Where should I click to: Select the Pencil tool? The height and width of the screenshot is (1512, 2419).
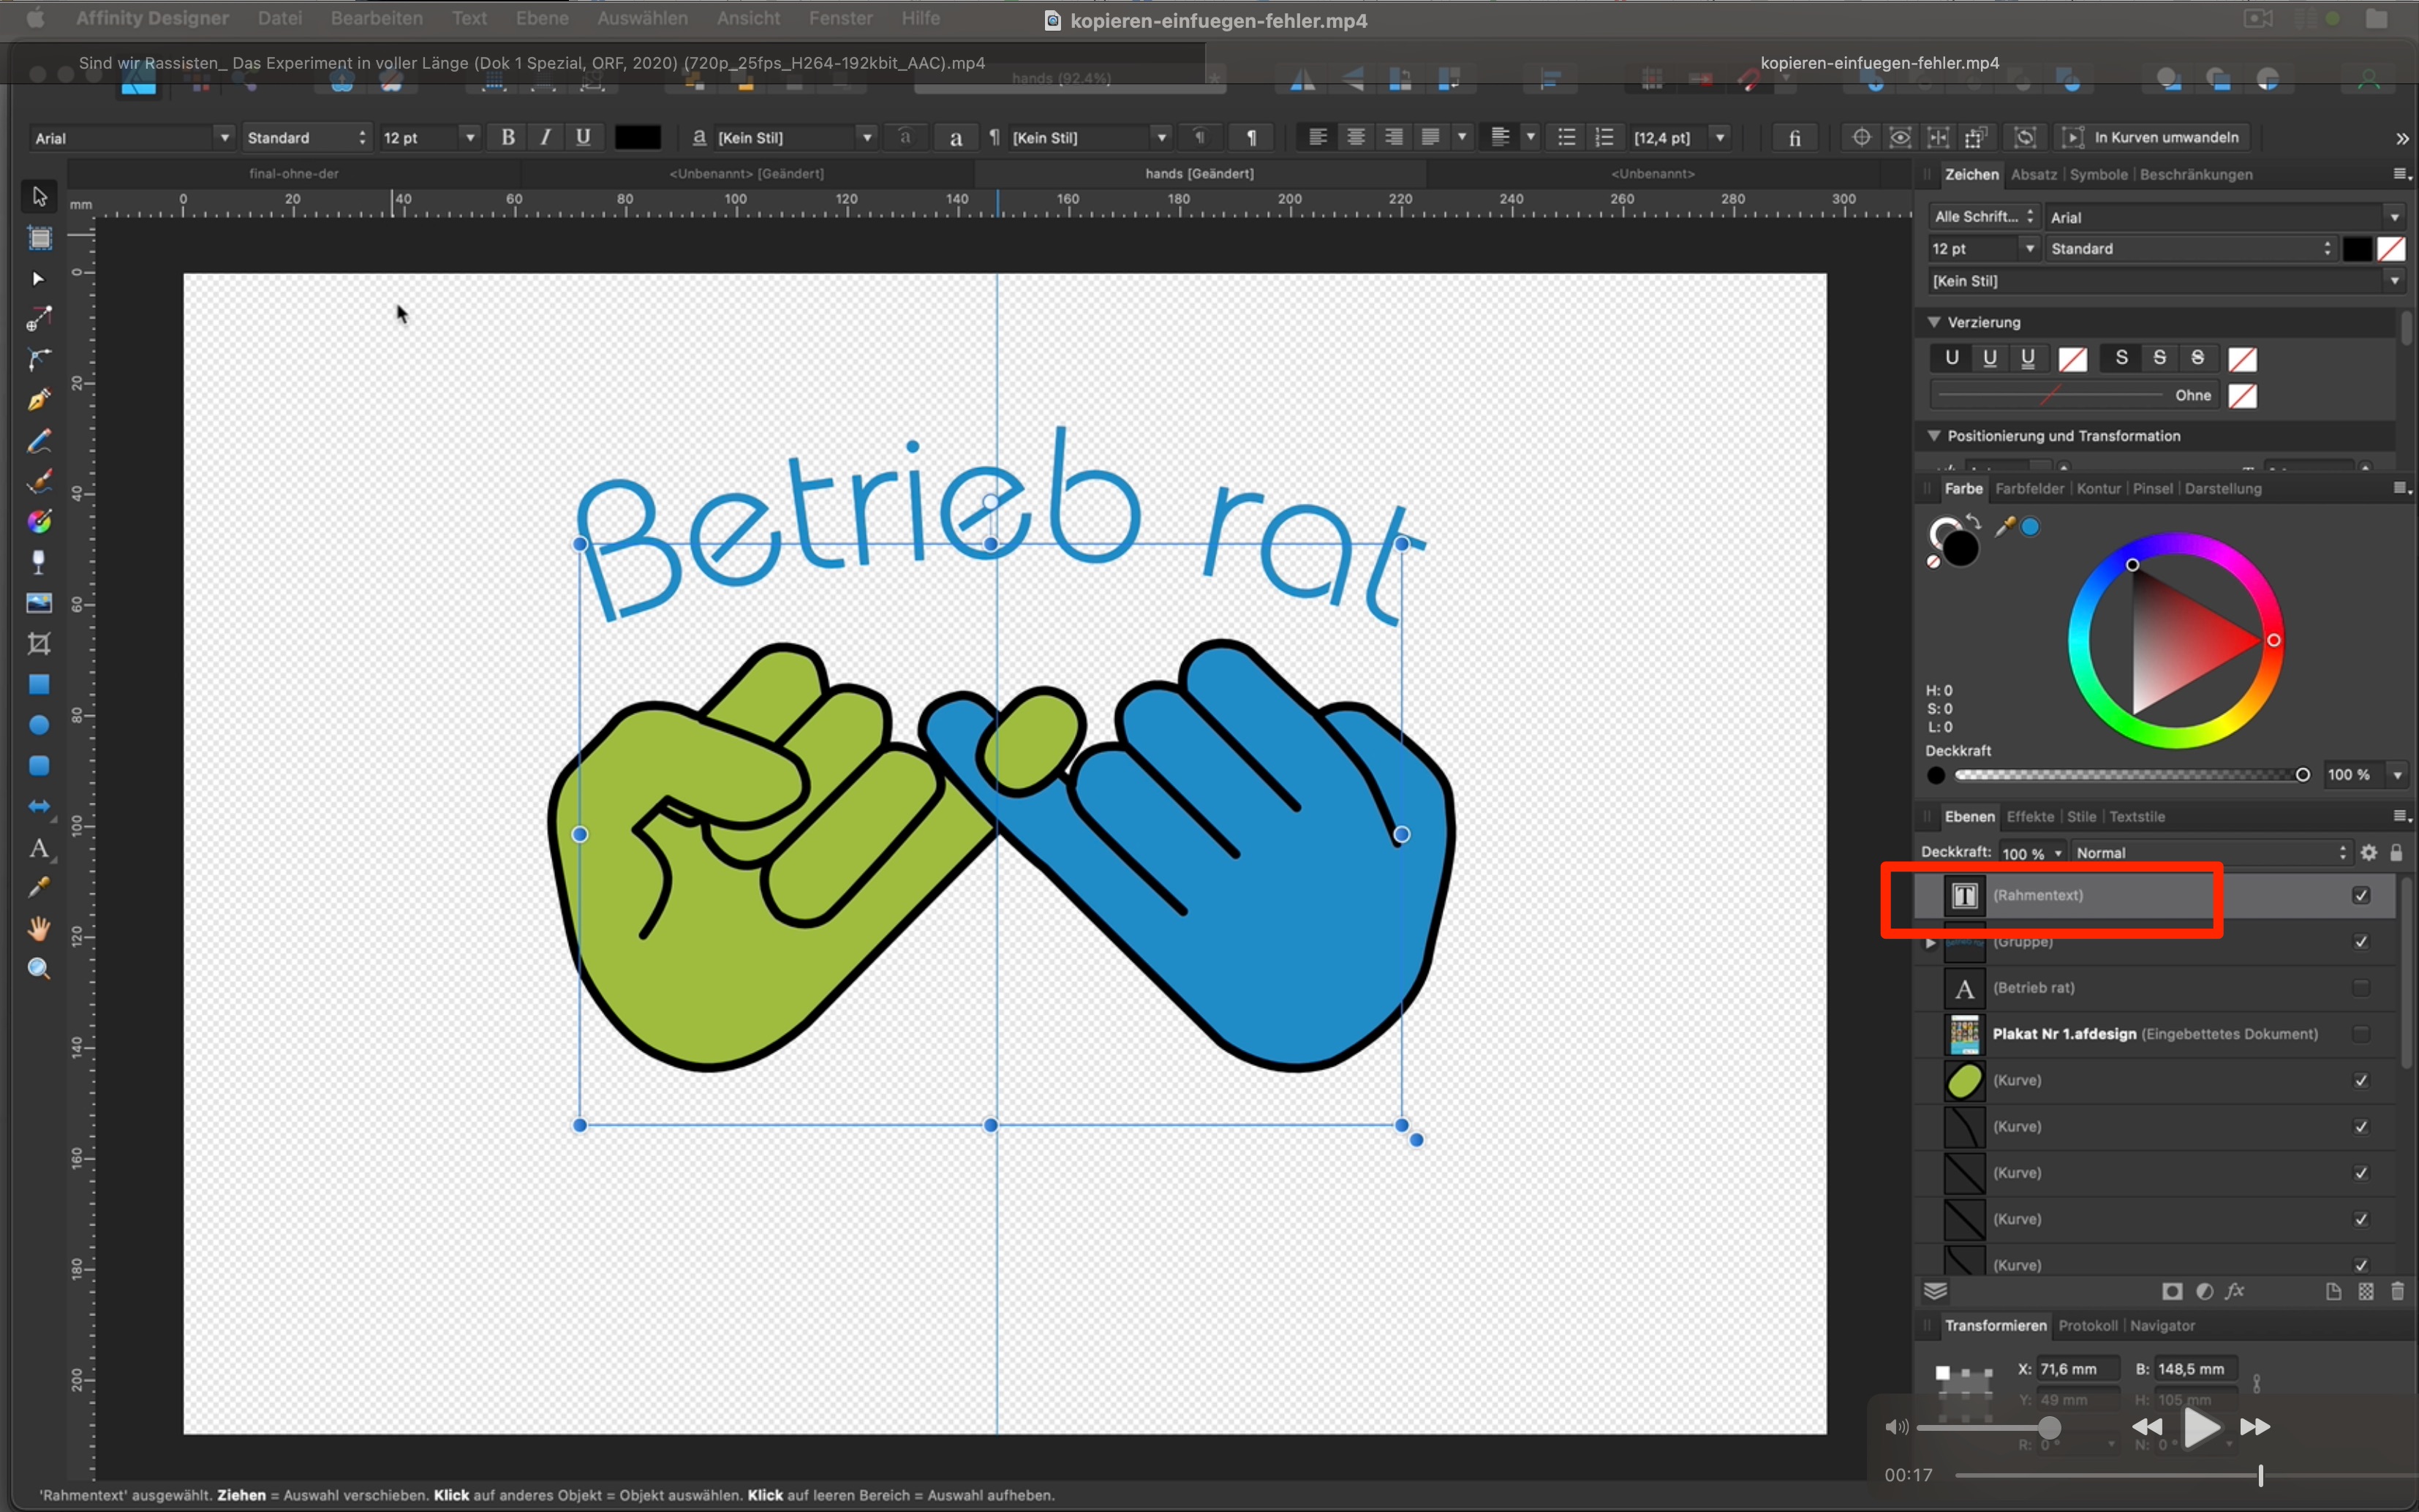39,400
